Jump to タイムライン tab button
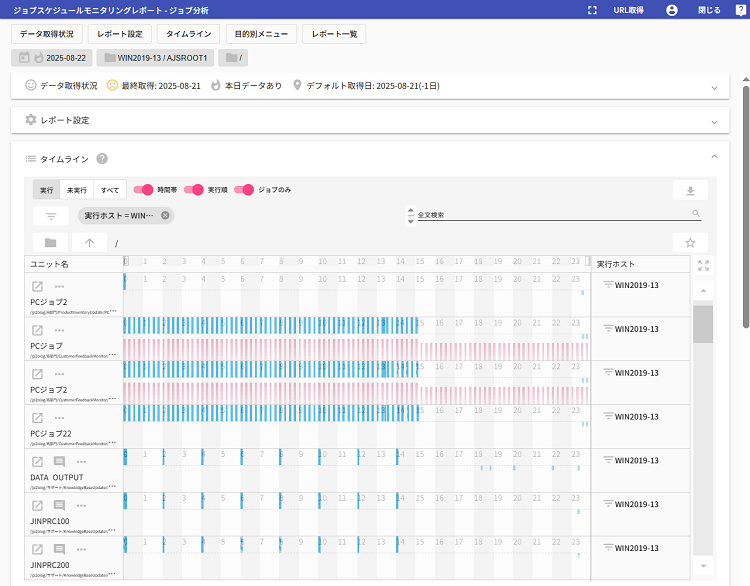 [x=188, y=34]
